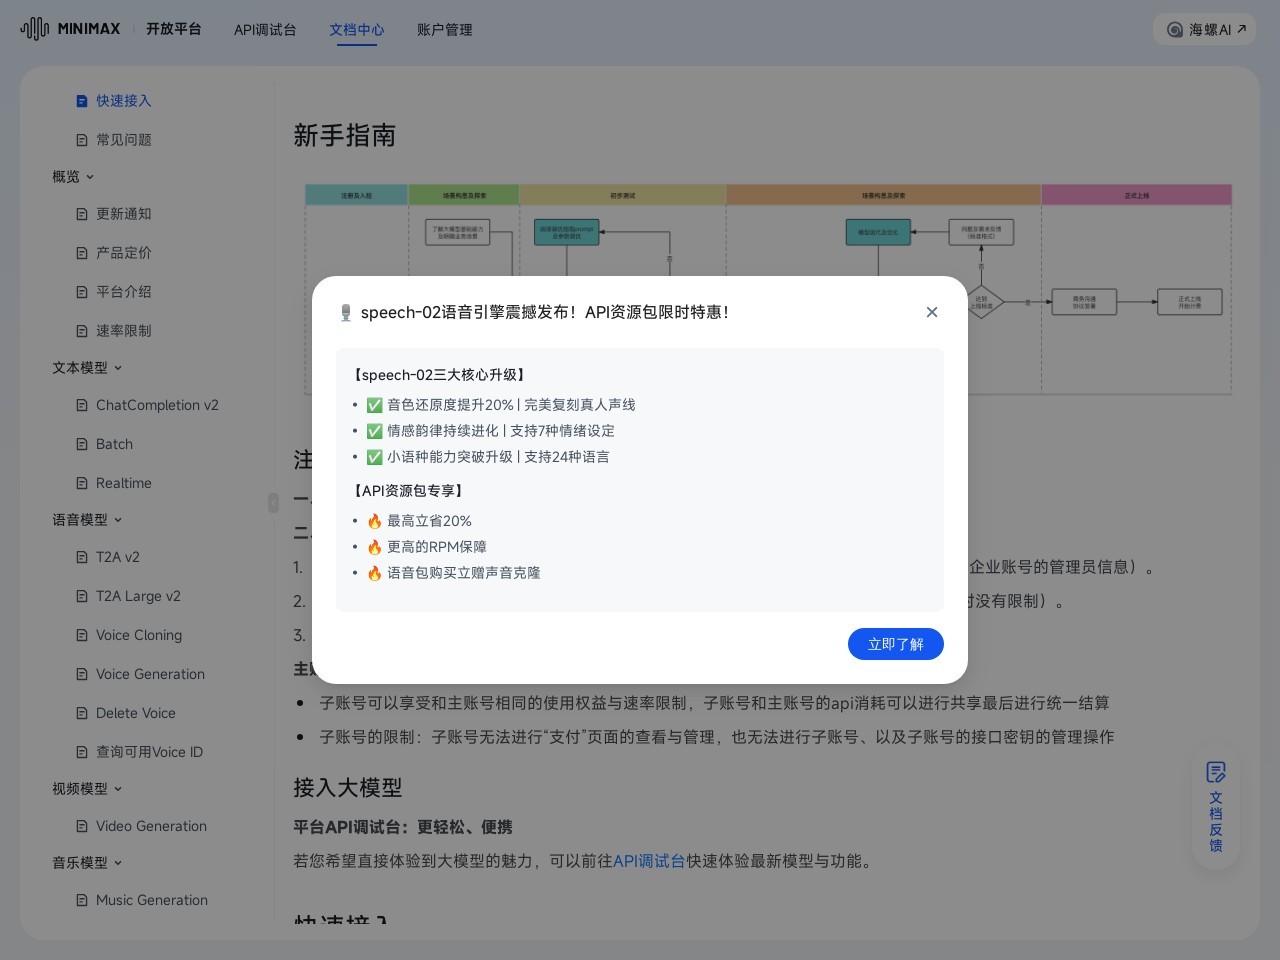Select the document icon beside 快速接入
The width and height of the screenshot is (1280, 960).
tap(82, 100)
